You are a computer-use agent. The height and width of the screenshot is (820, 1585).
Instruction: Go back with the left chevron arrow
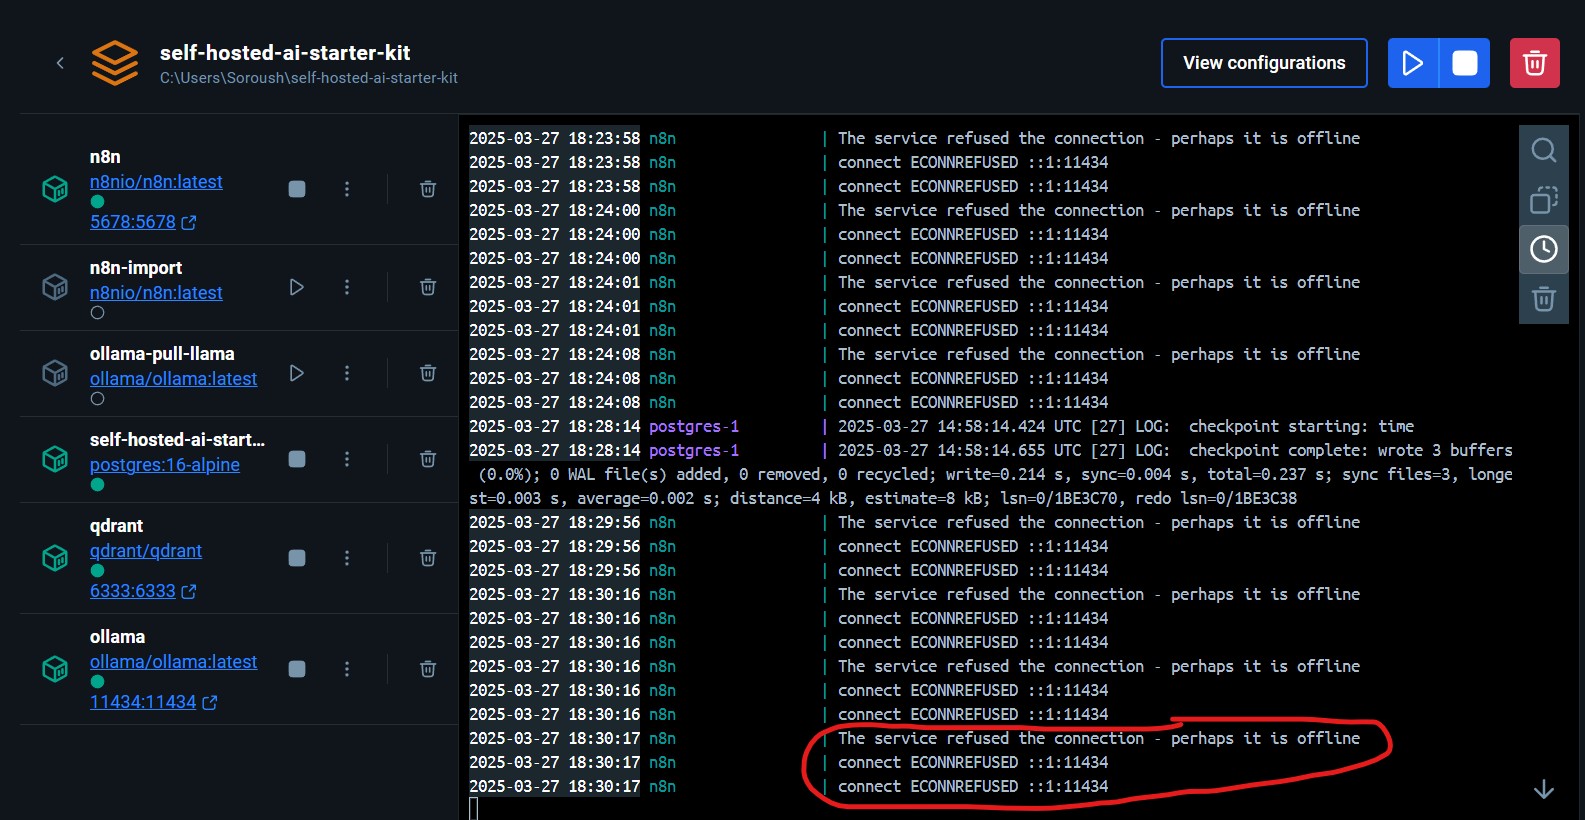pos(60,63)
